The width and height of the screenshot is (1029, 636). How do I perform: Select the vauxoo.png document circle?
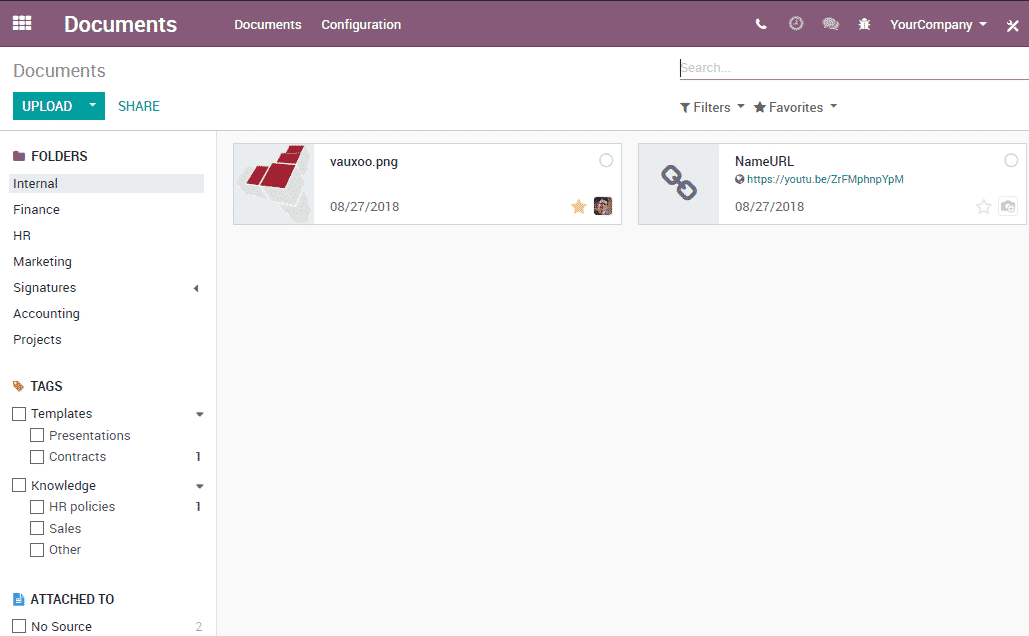tap(606, 161)
